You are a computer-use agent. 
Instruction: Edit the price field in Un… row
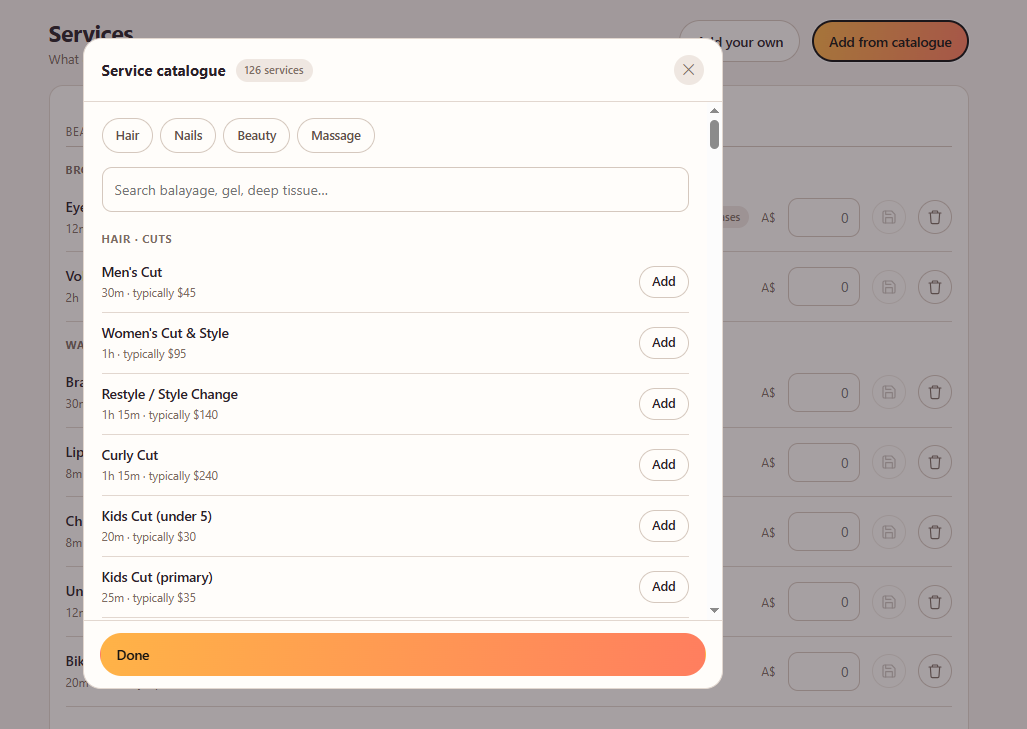tap(823, 602)
